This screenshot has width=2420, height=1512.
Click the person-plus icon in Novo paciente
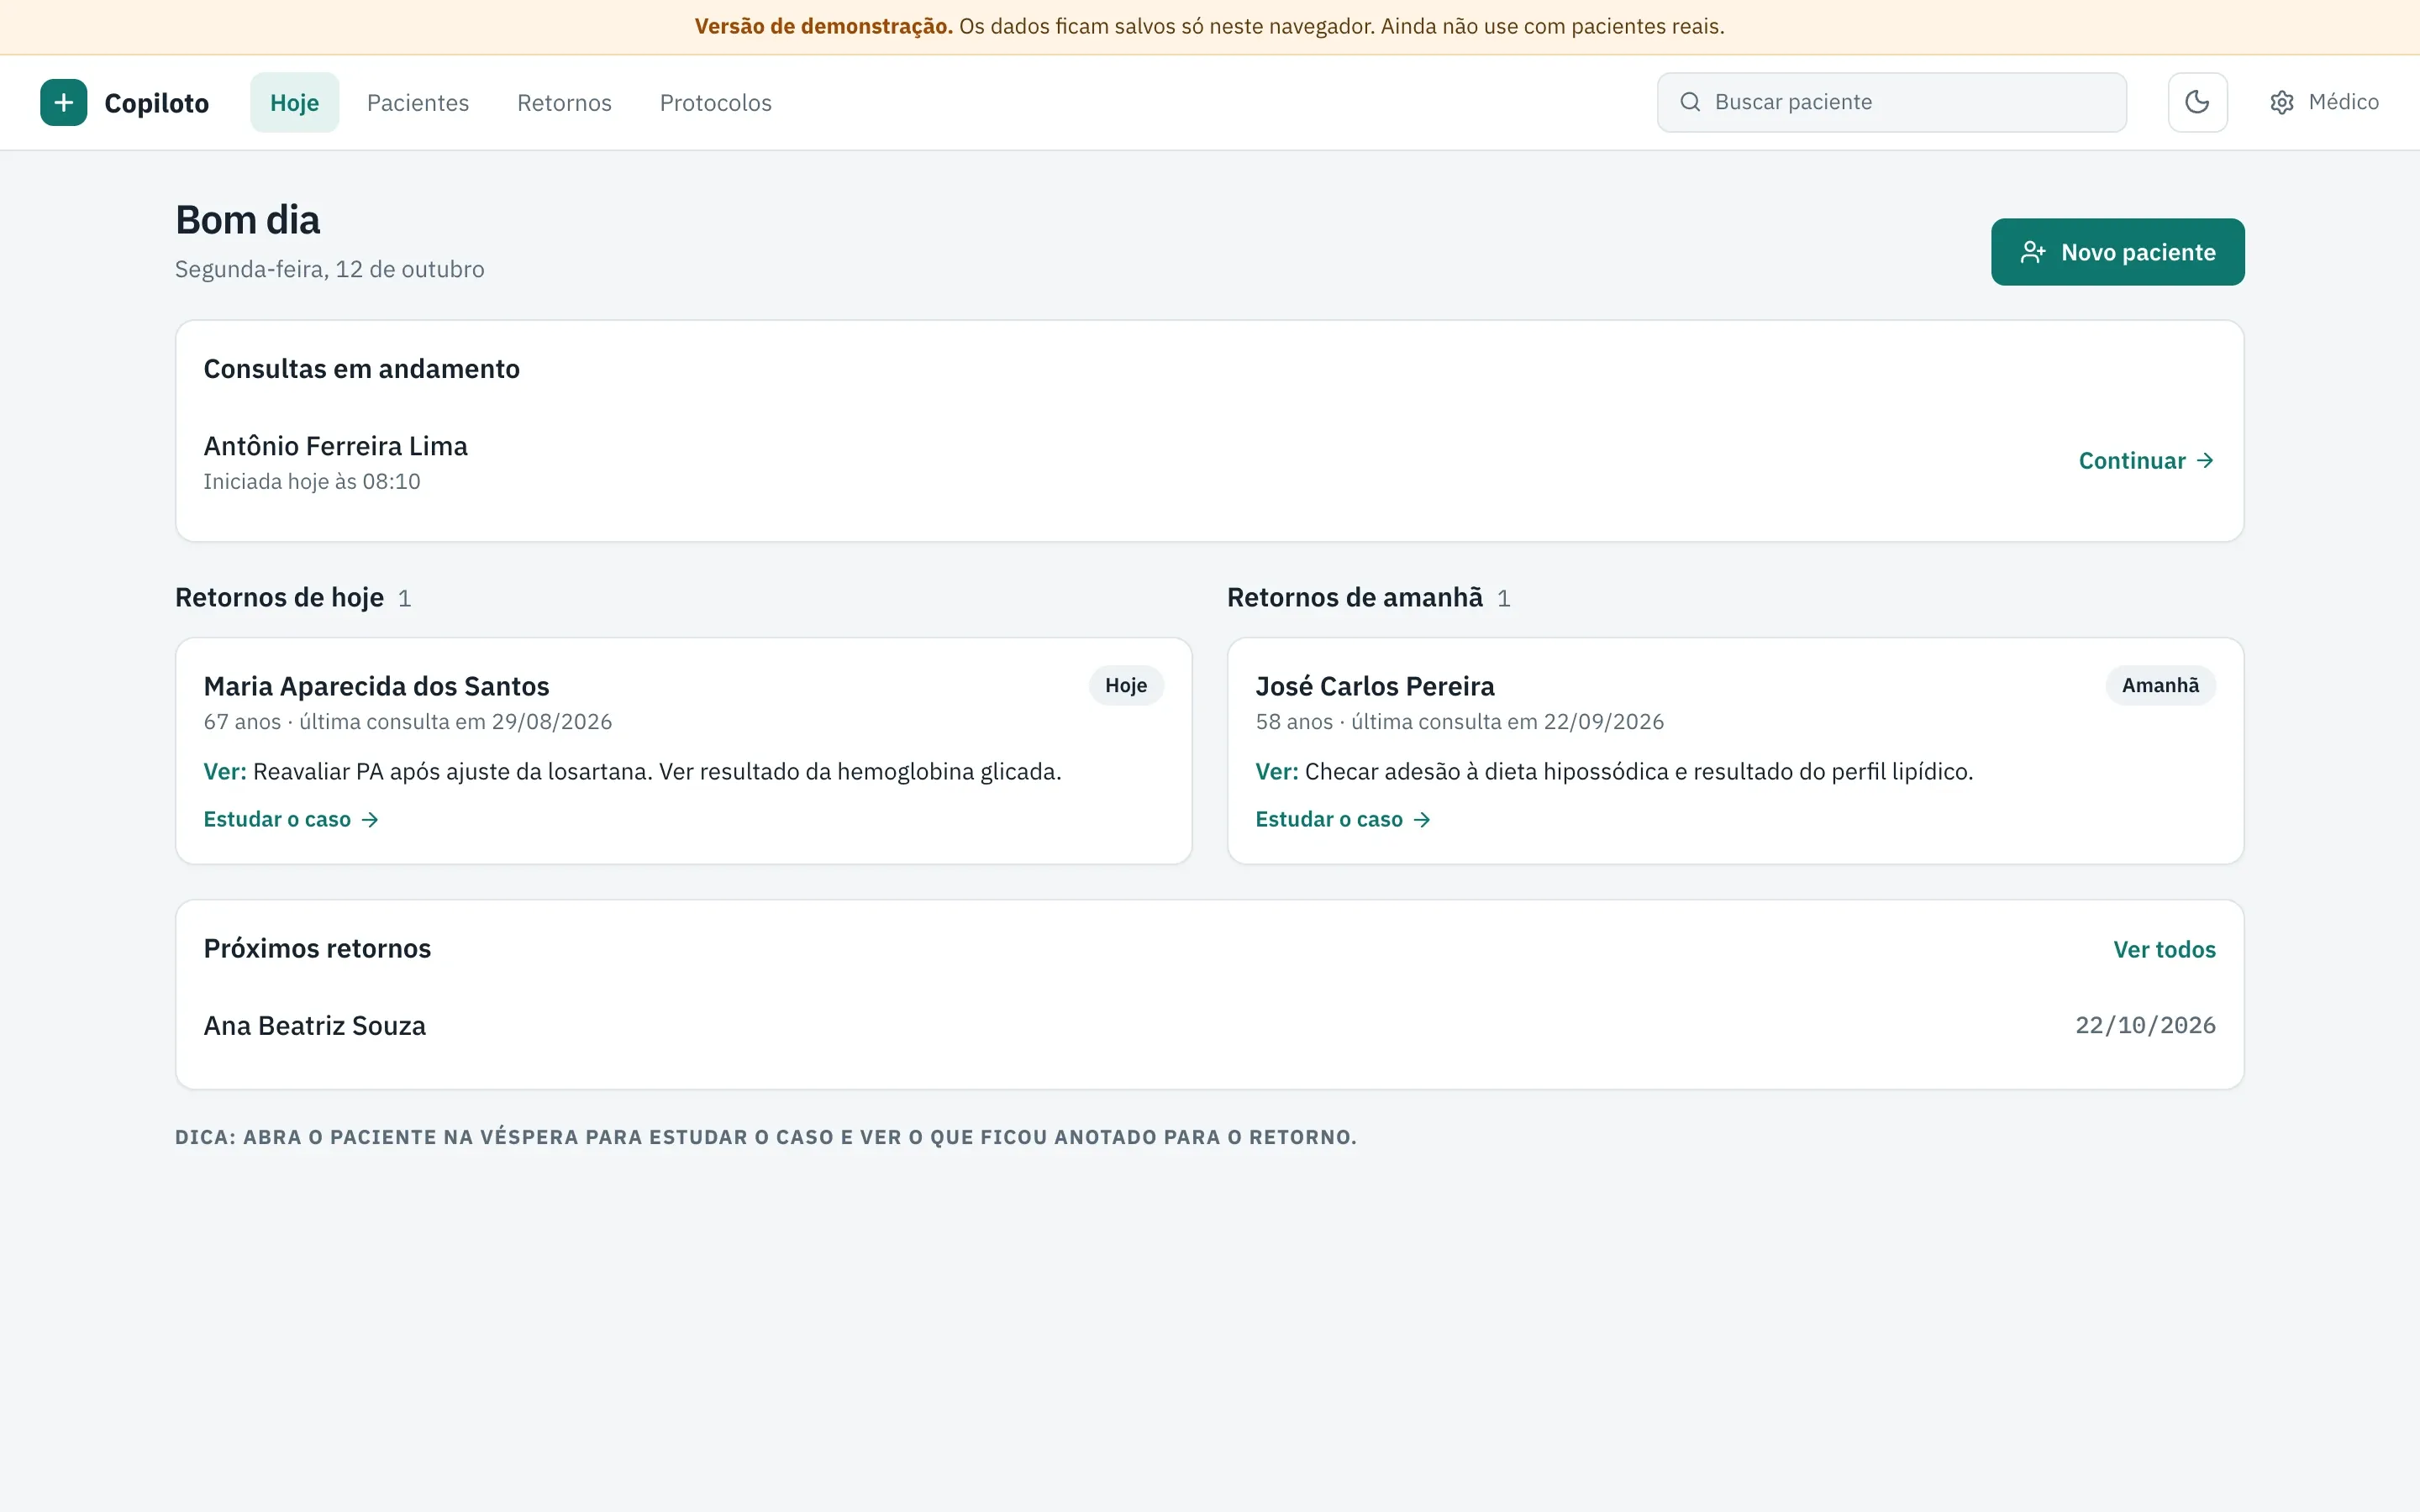[x=2032, y=252]
